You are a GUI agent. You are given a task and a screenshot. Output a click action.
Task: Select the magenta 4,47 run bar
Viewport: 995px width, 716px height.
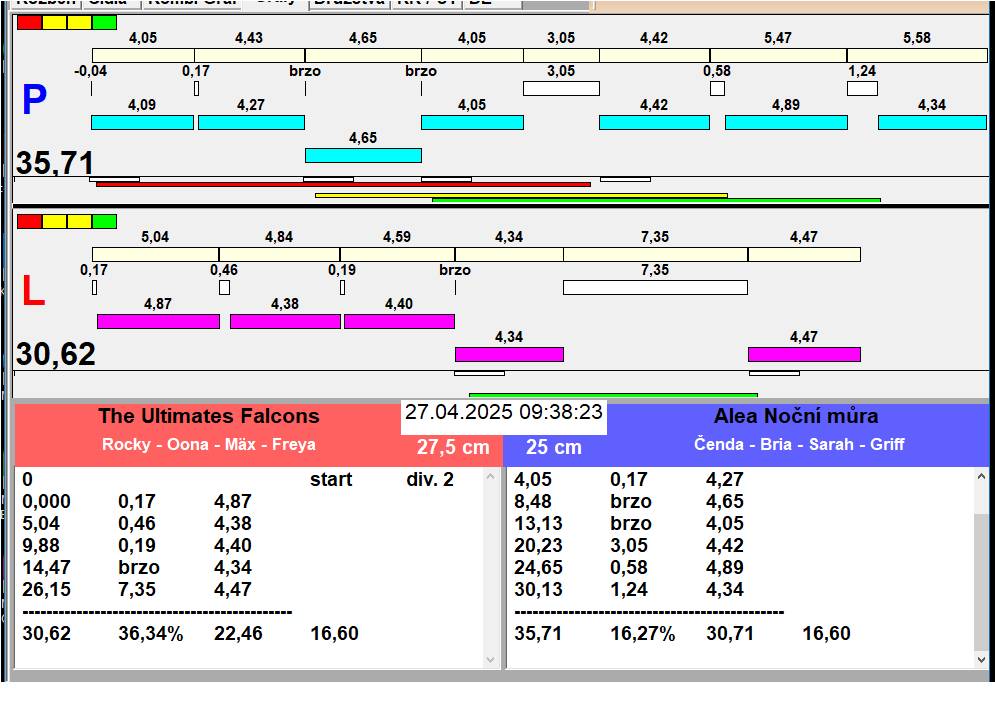[x=804, y=354]
